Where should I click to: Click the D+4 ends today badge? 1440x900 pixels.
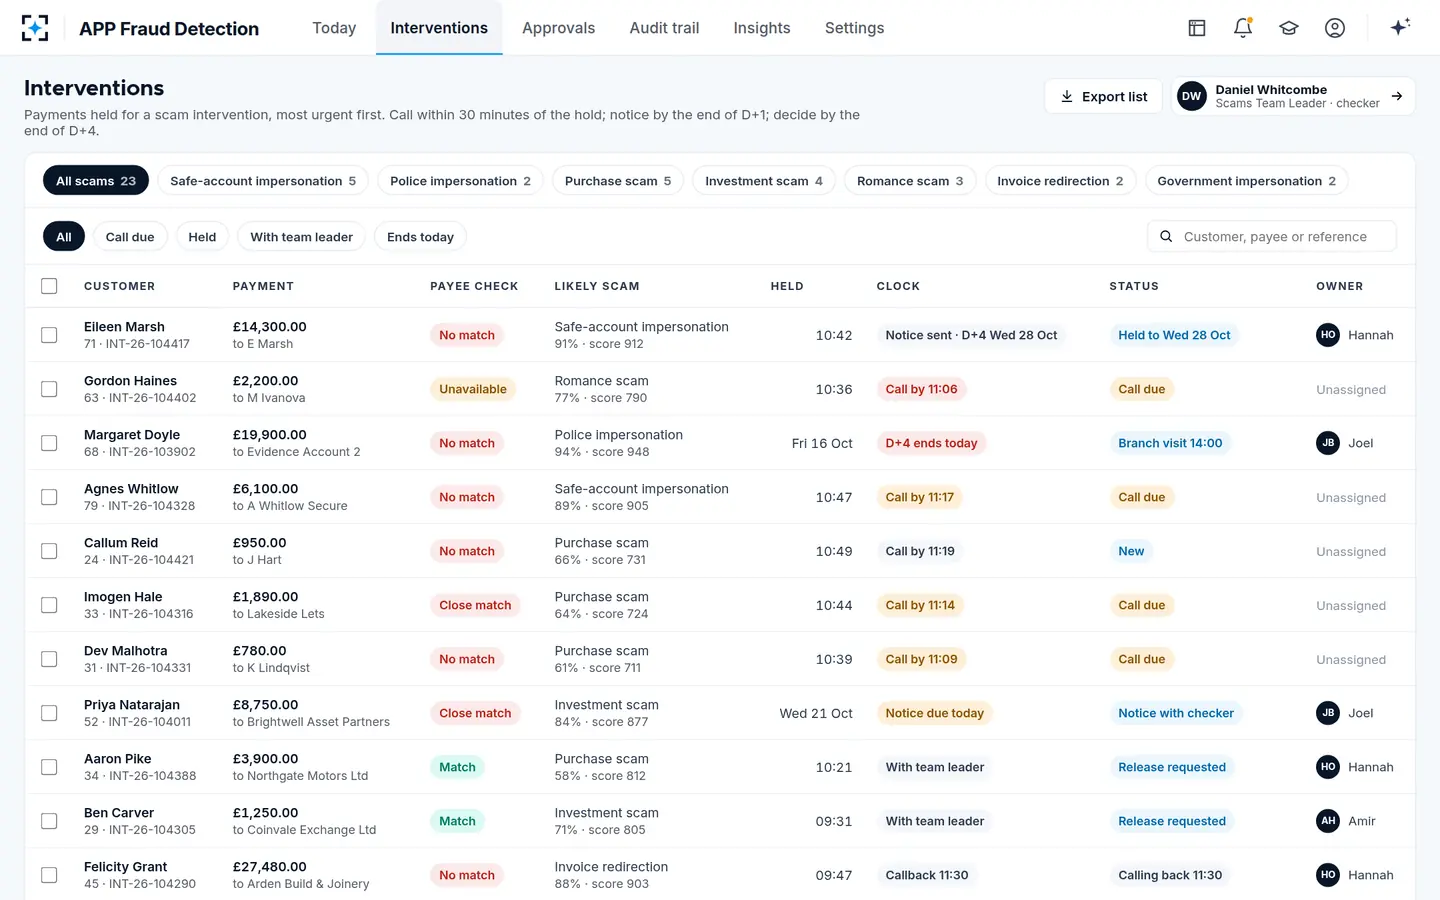[931, 443]
